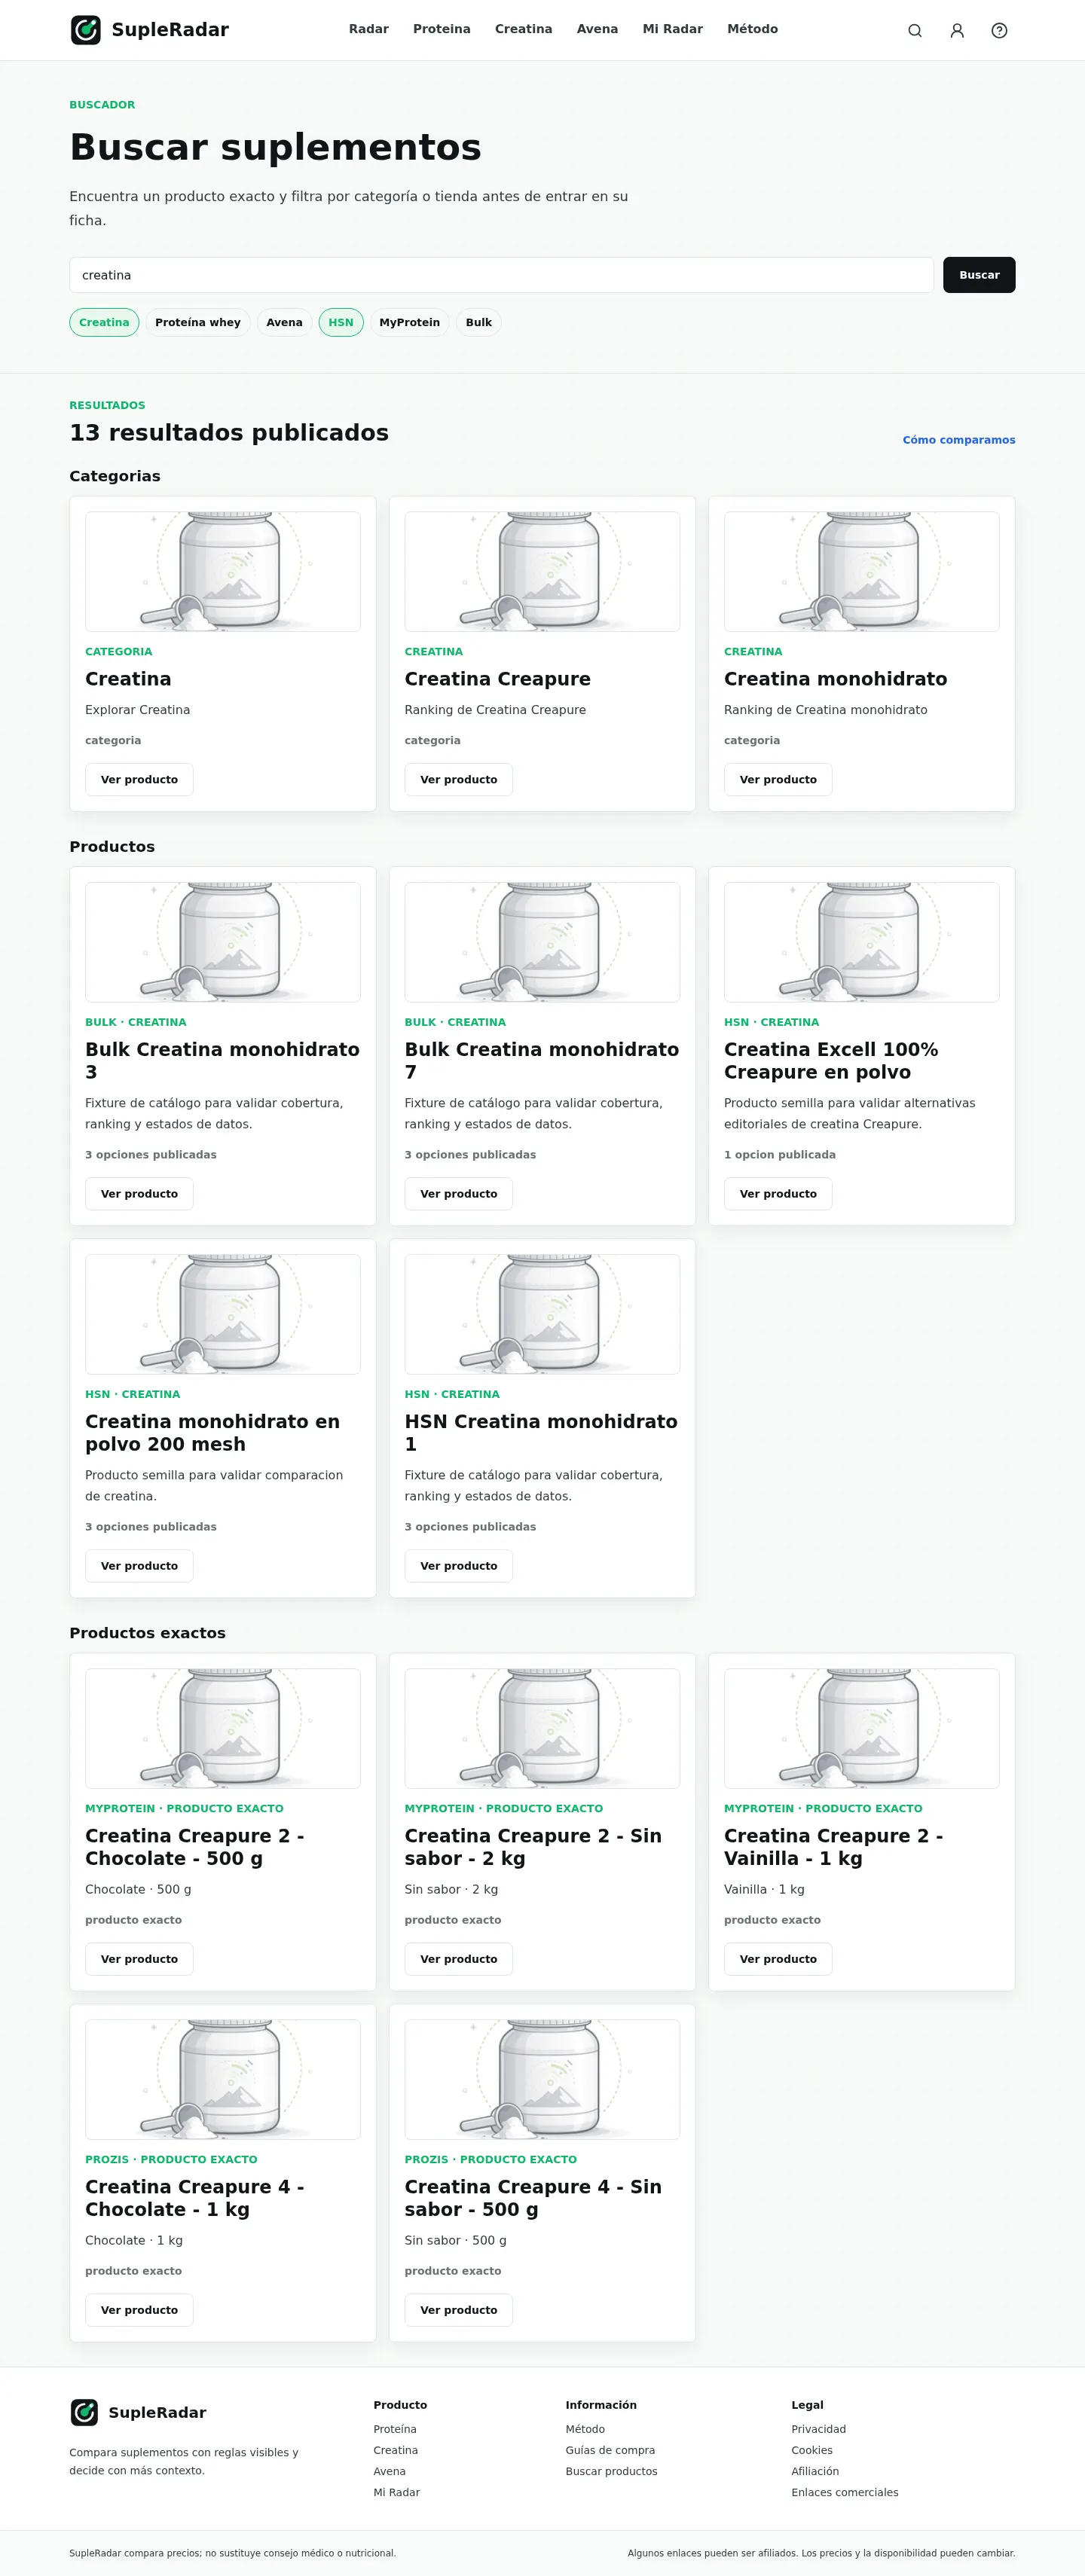Toggle the MyProtein store filter chip
1085x2576 pixels.
[409, 322]
